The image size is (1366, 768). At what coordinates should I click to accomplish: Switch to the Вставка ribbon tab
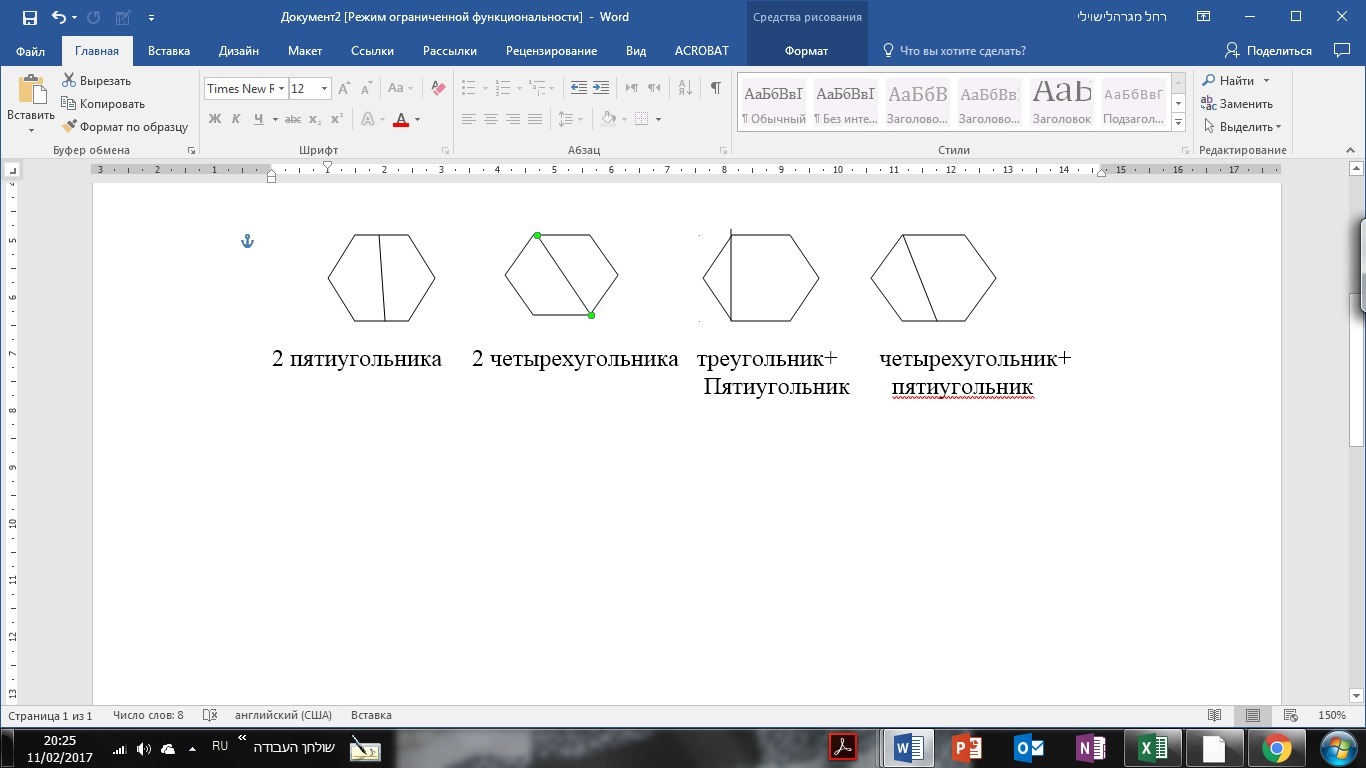pyautogui.click(x=169, y=51)
